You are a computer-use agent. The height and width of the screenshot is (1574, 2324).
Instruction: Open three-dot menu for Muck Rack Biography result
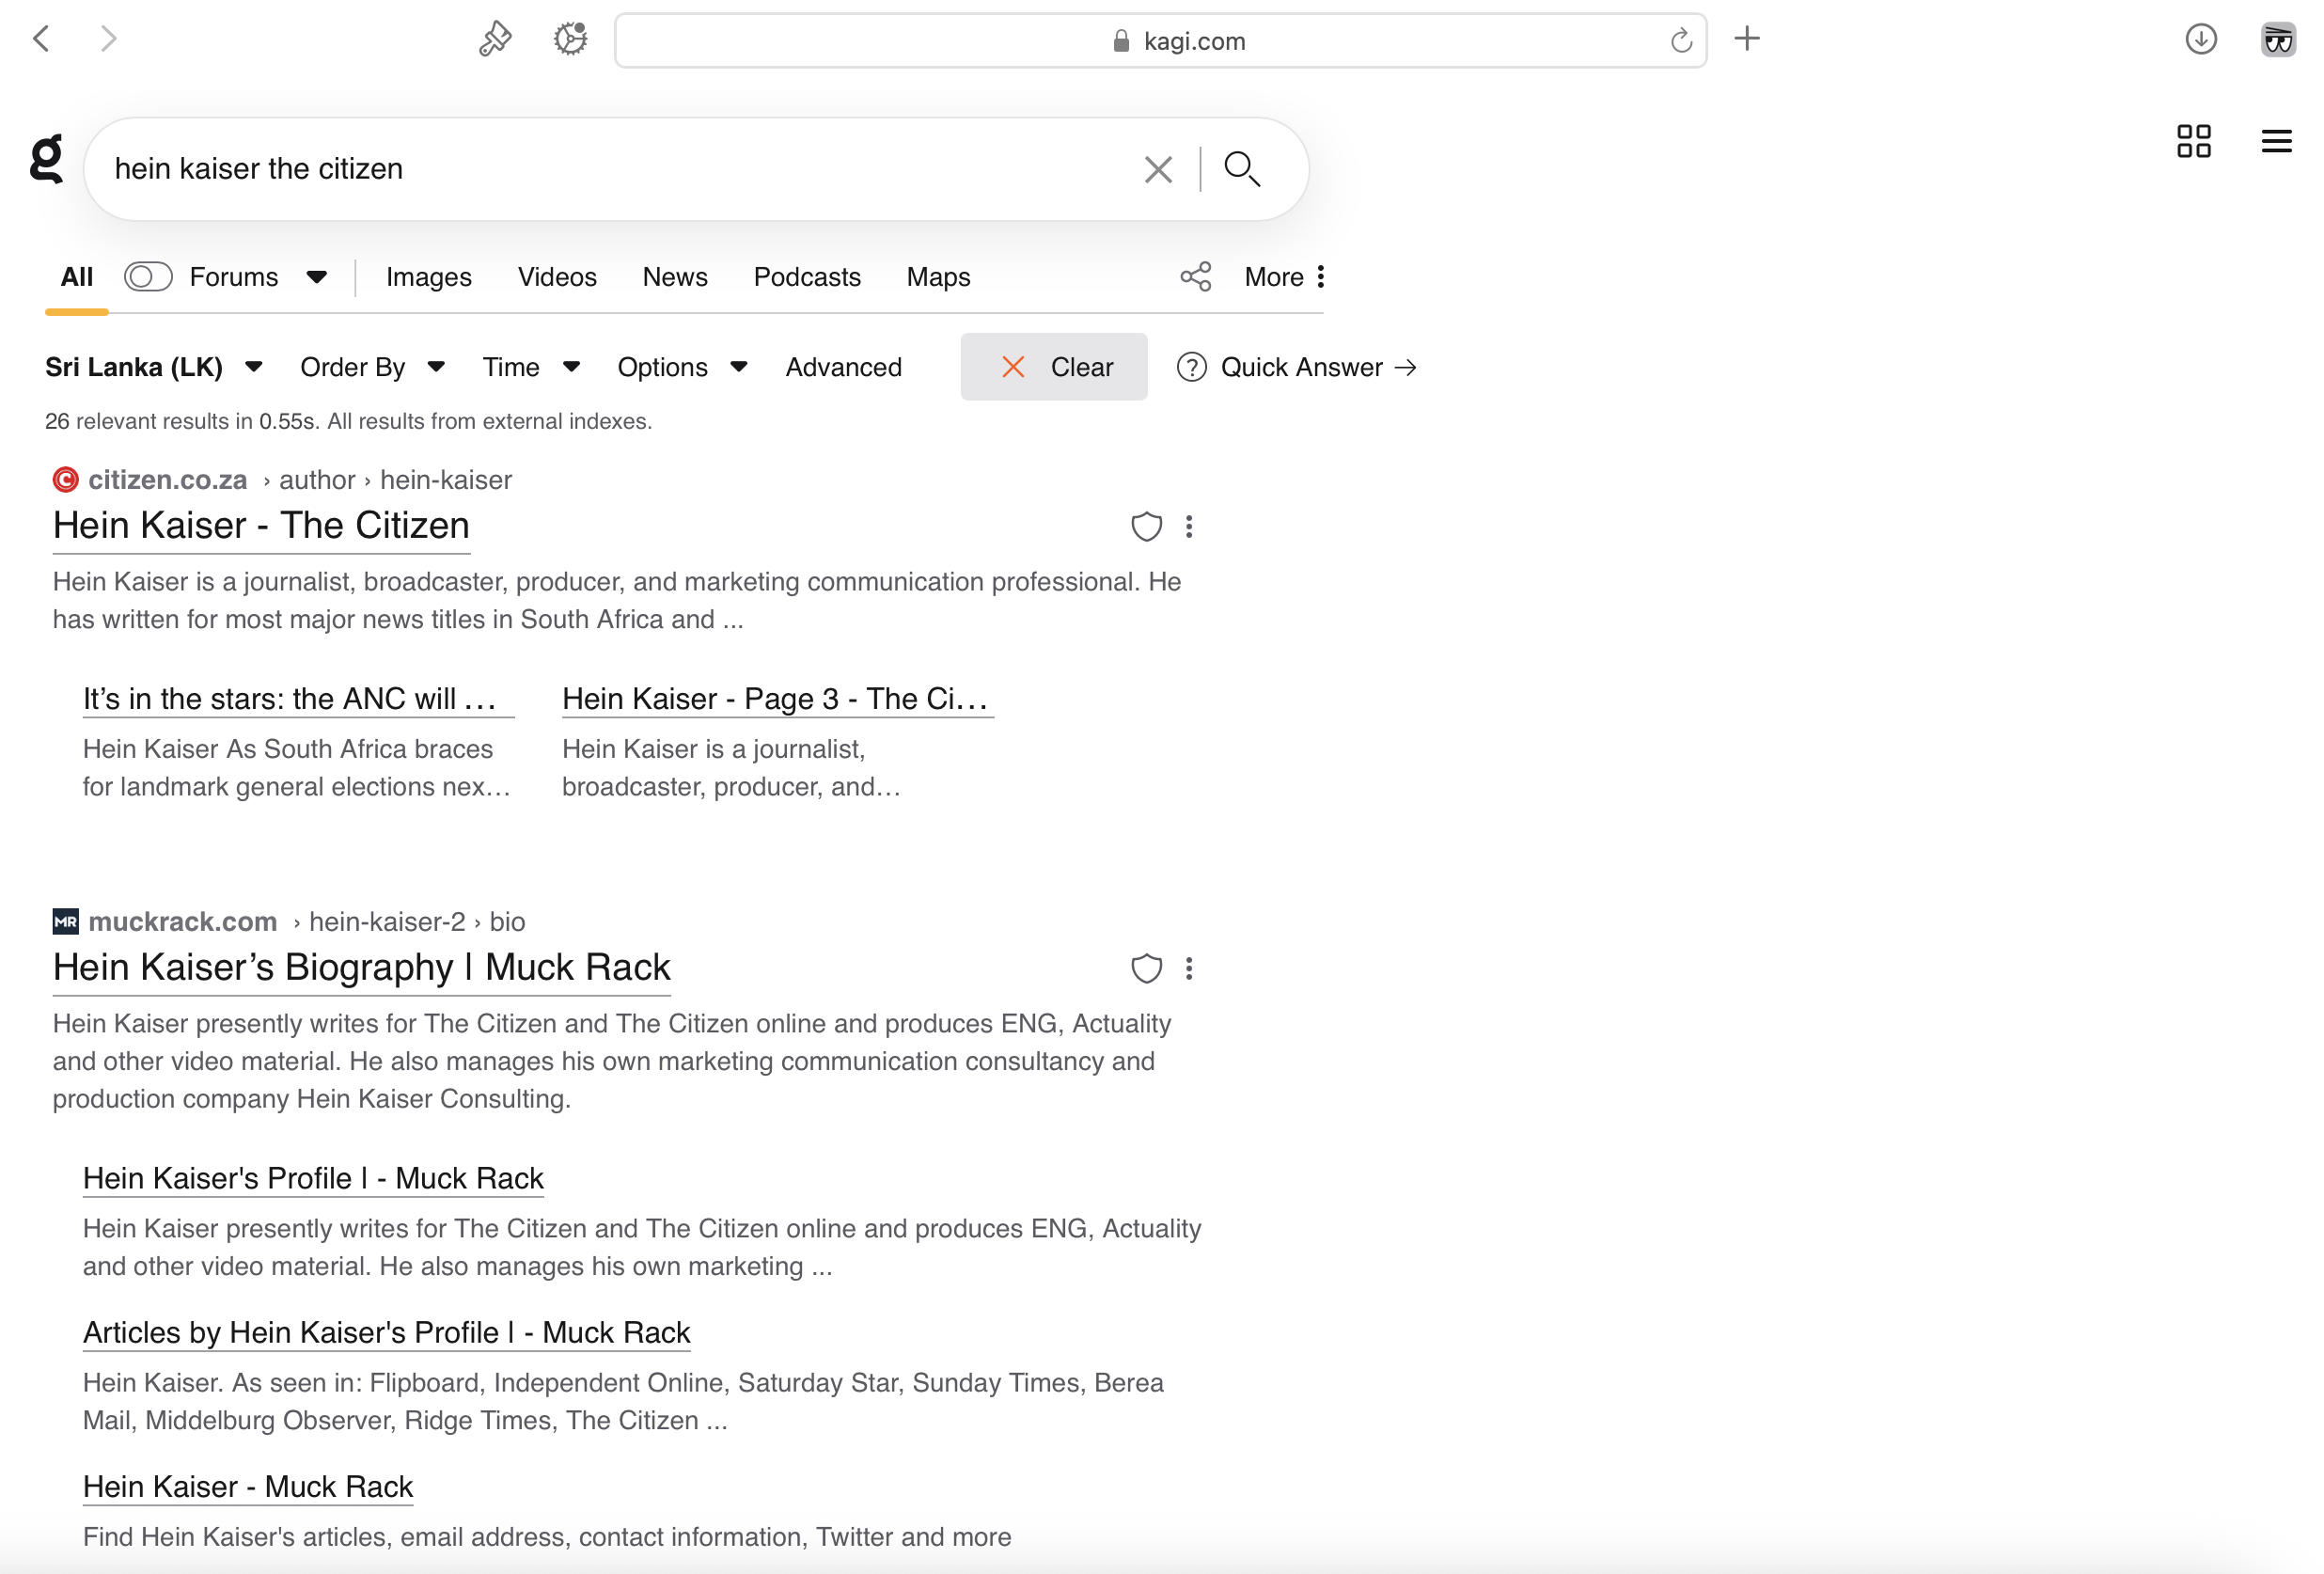click(x=1188, y=968)
